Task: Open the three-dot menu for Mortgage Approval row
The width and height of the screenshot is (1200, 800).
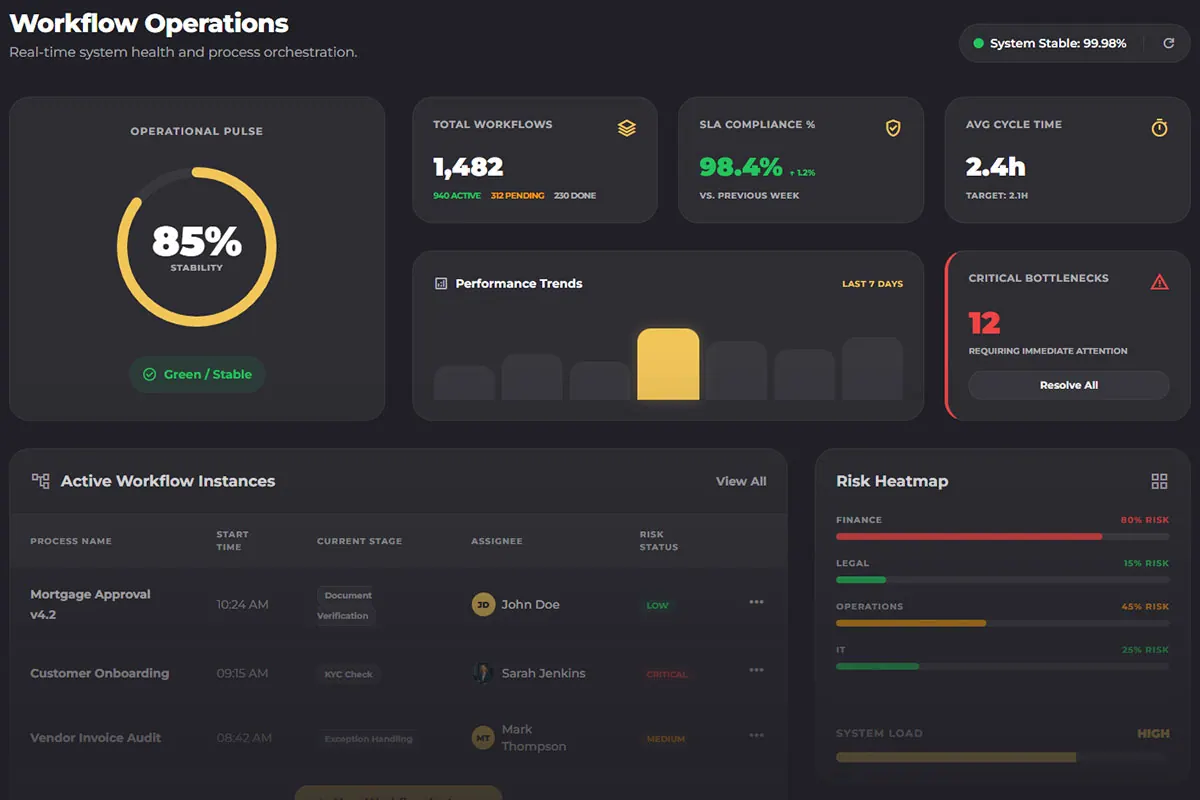Action: pos(756,602)
